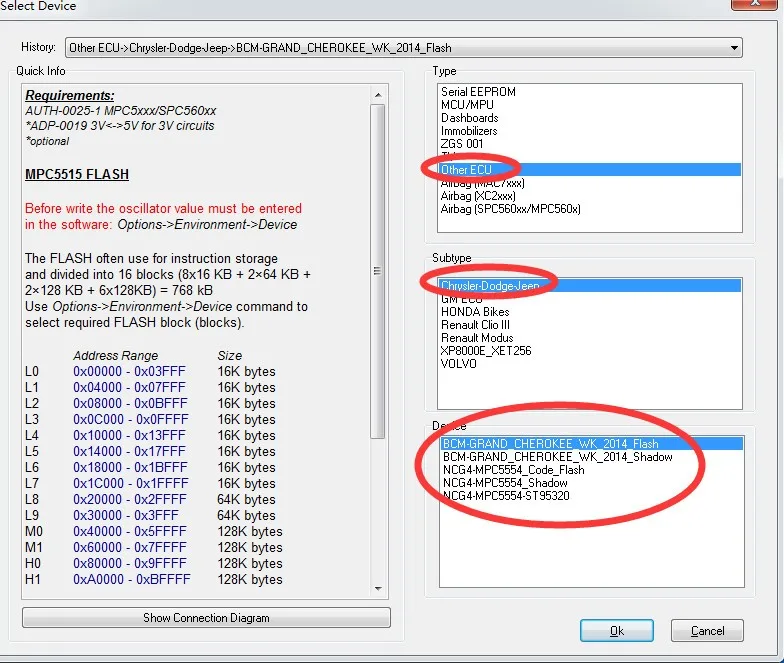Click address range 0x00000 - 0x03FFF
Viewport: 784px width, 663px height.
point(129,372)
